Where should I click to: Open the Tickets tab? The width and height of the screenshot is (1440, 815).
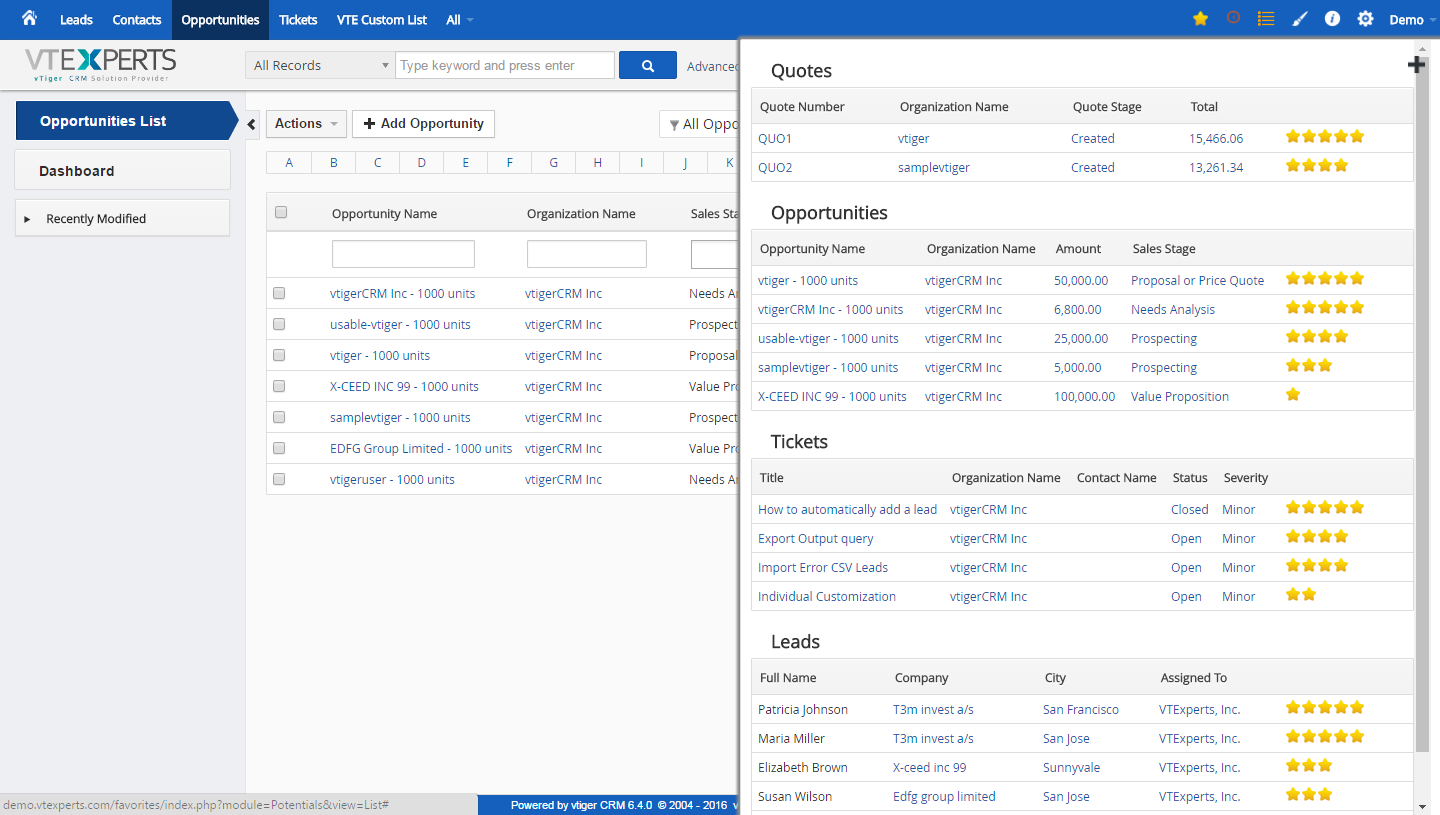tap(298, 20)
